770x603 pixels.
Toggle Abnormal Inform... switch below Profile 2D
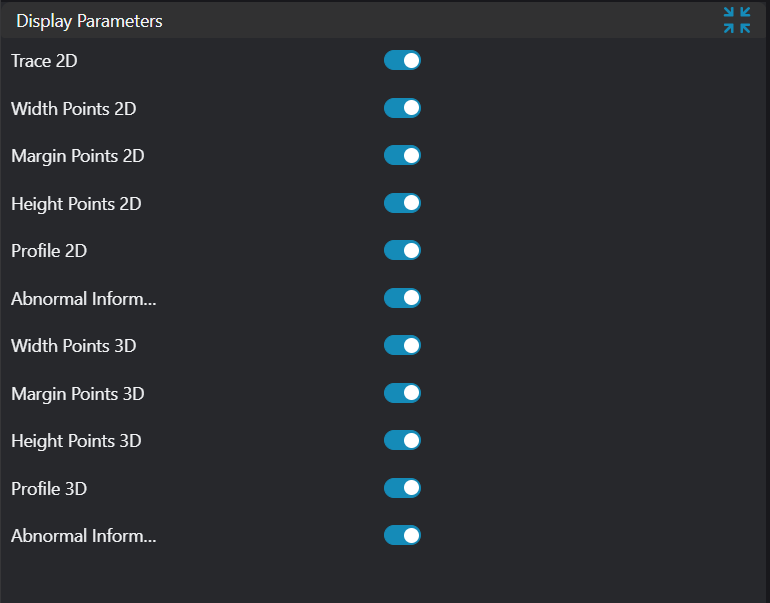point(402,298)
